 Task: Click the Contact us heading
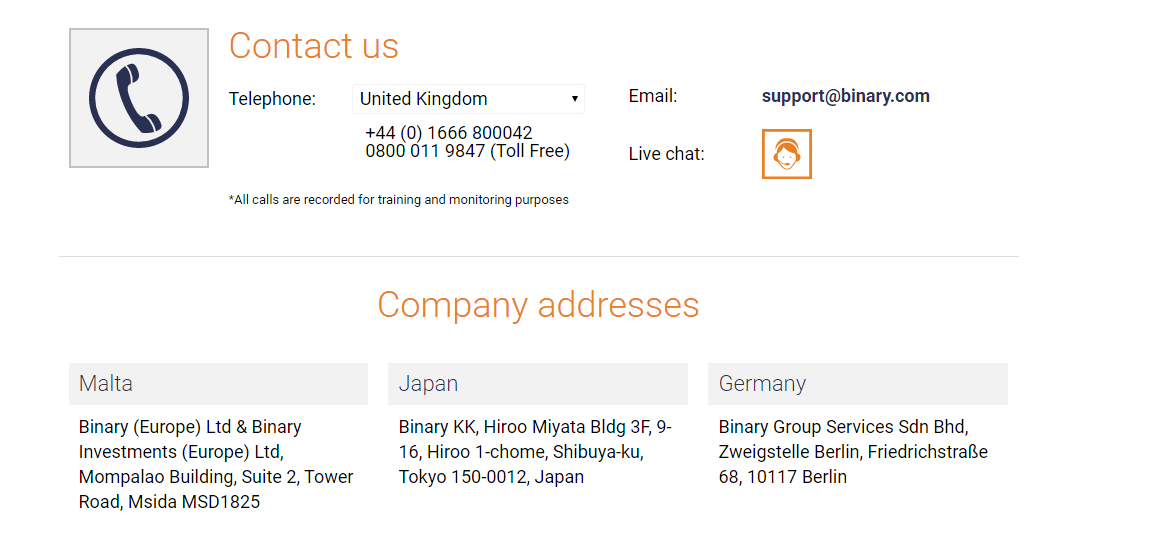[x=314, y=45]
